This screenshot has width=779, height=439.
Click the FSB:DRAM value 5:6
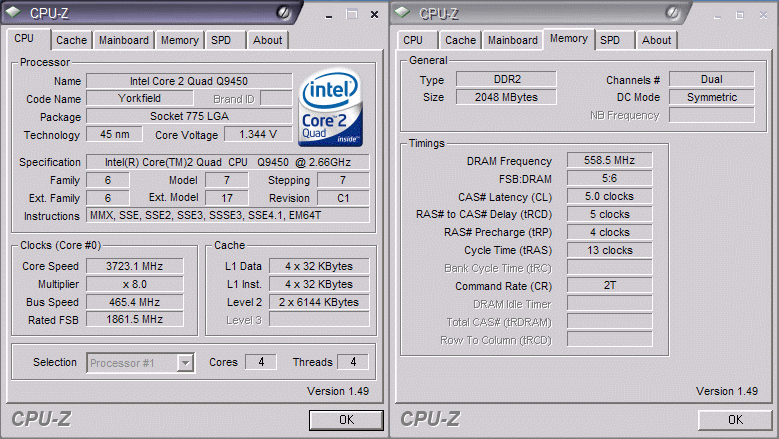pyautogui.click(x=610, y=178)
